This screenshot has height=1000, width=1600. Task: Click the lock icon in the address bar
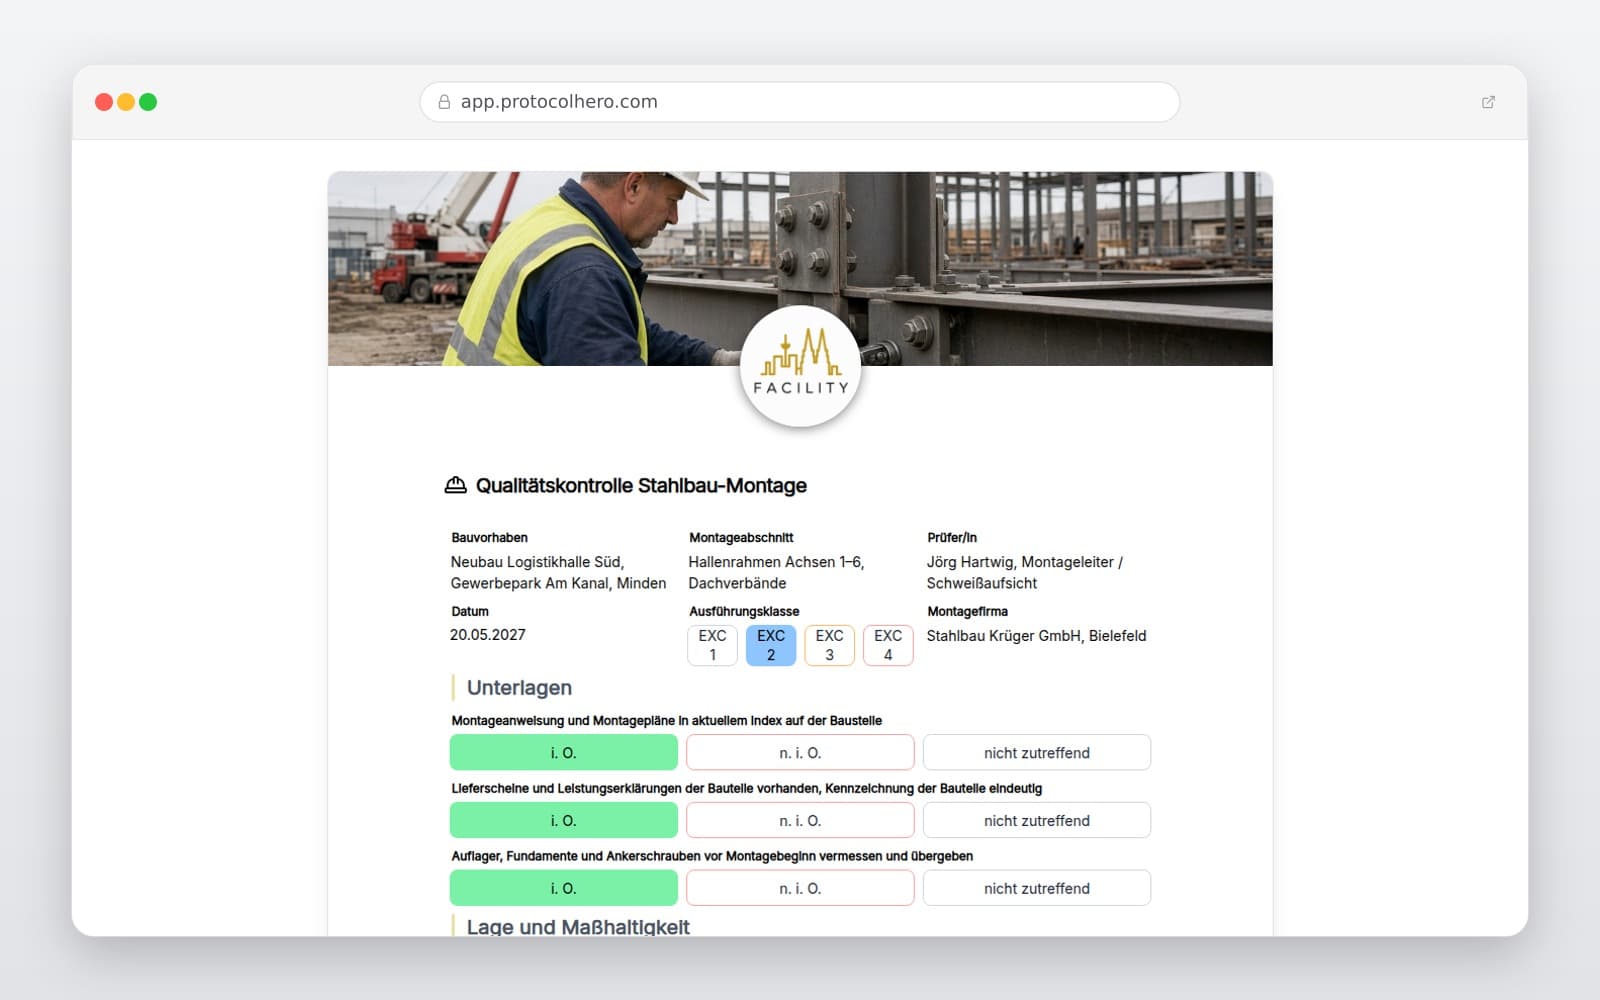(444, 102)
